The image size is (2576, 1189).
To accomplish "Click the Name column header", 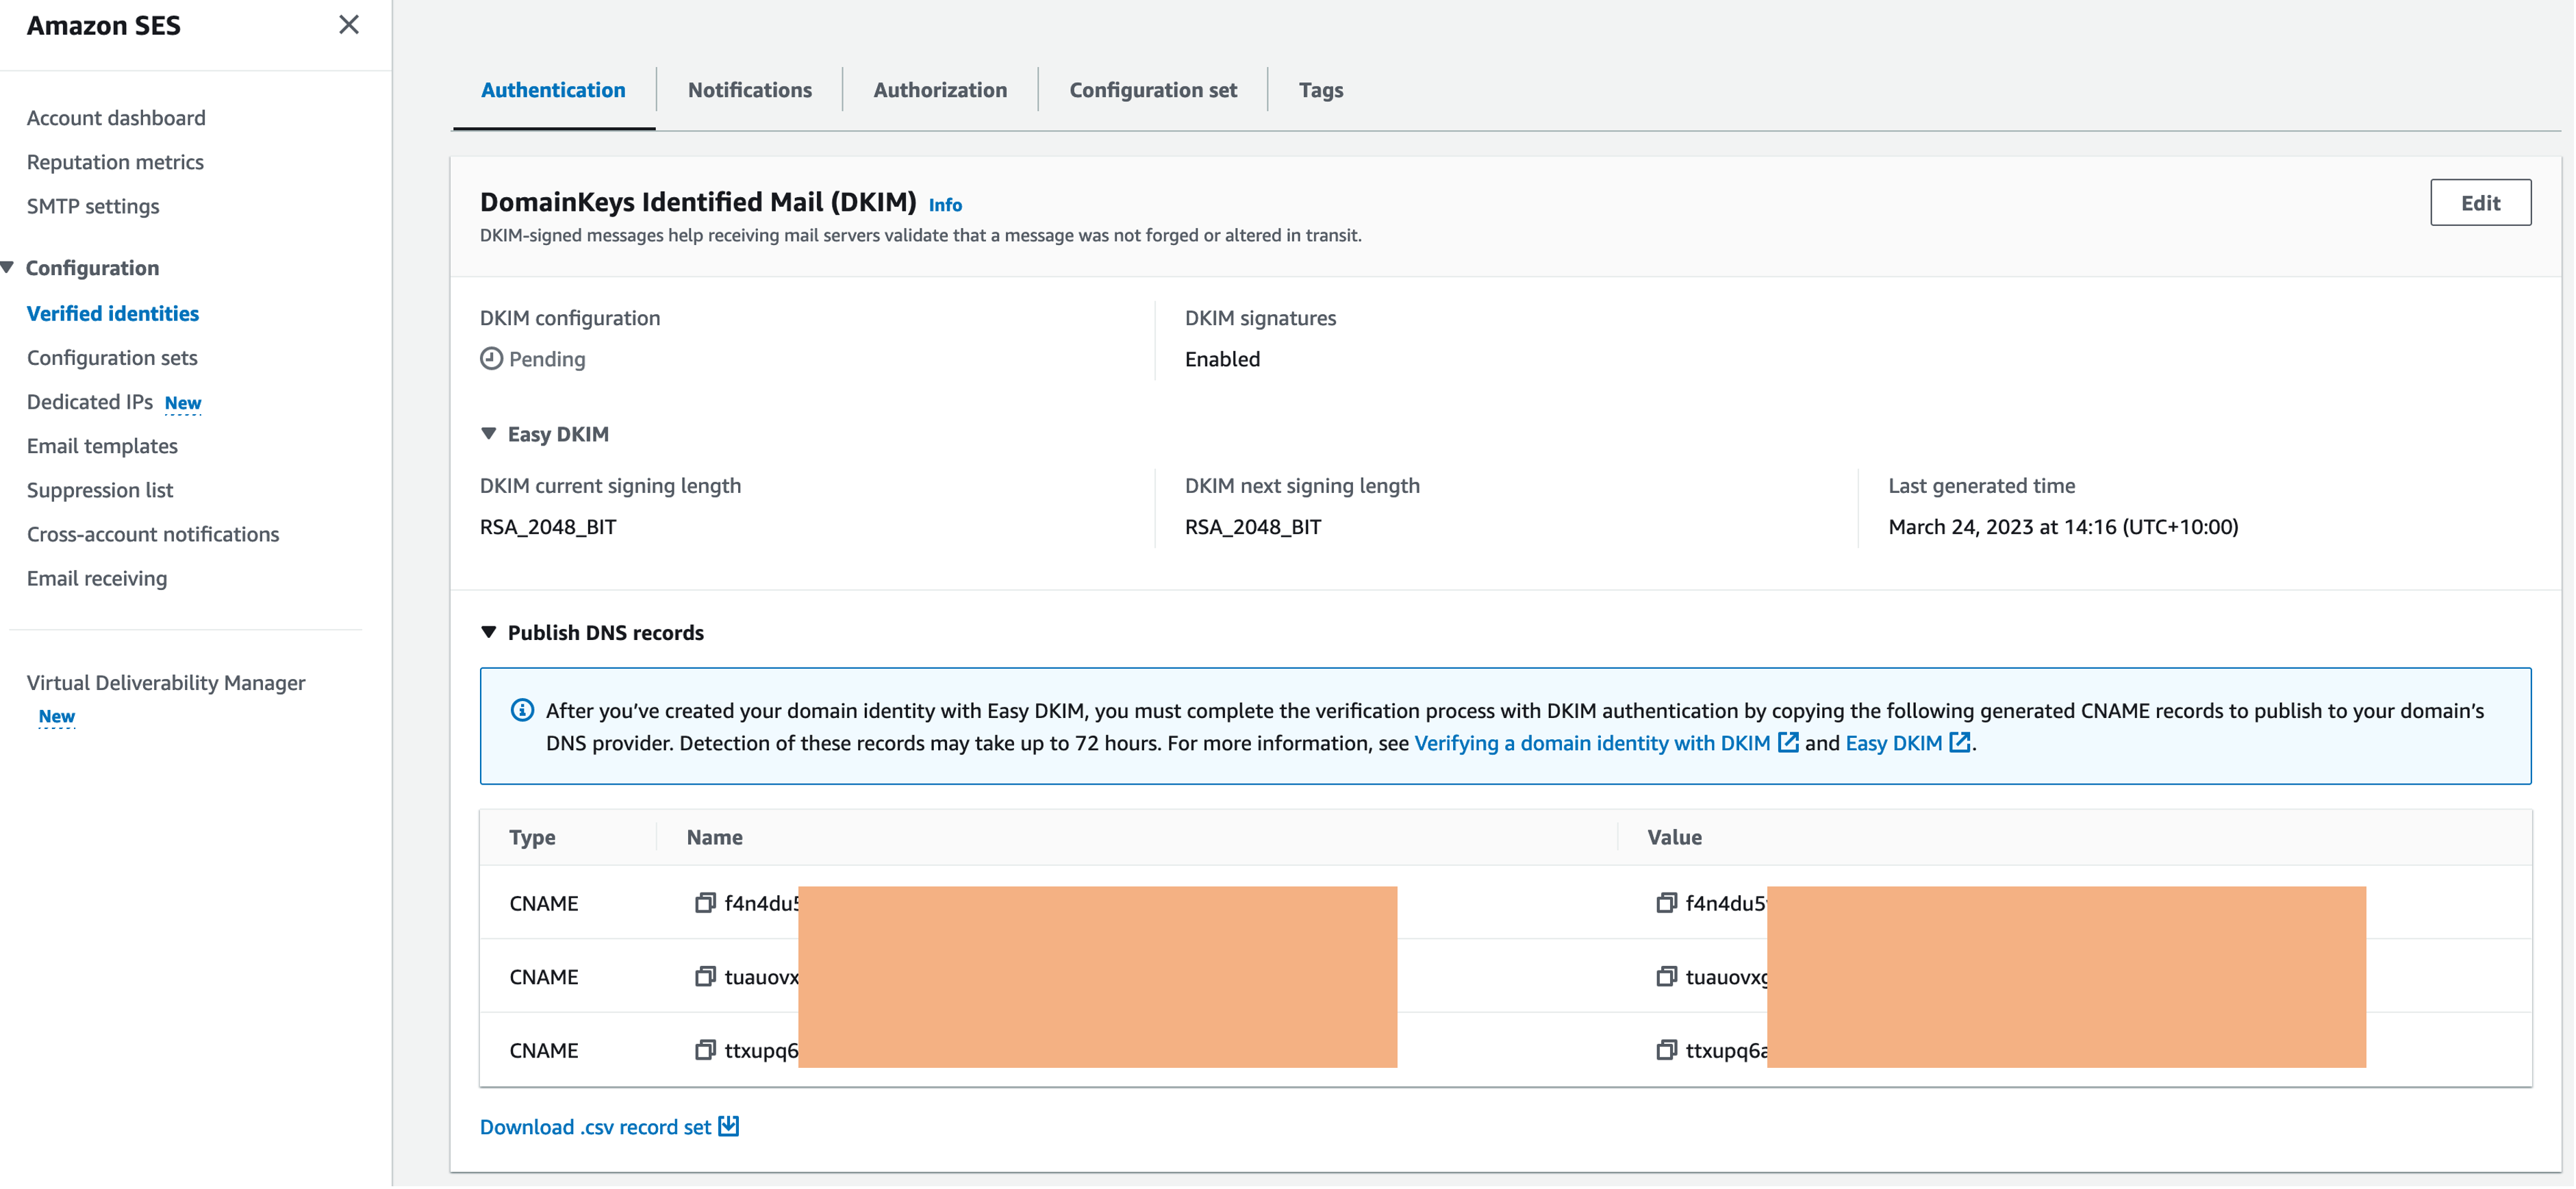I will click(714, 838).
